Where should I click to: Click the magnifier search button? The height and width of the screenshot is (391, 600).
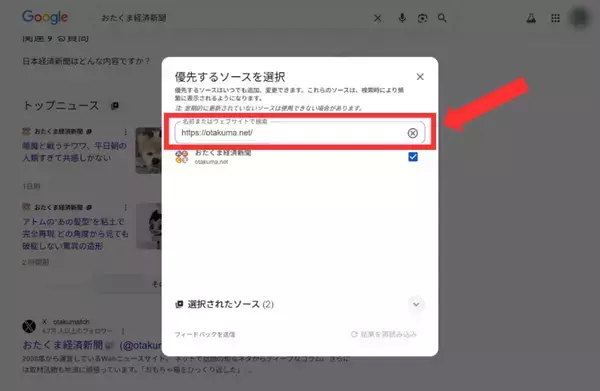point(442,18)
